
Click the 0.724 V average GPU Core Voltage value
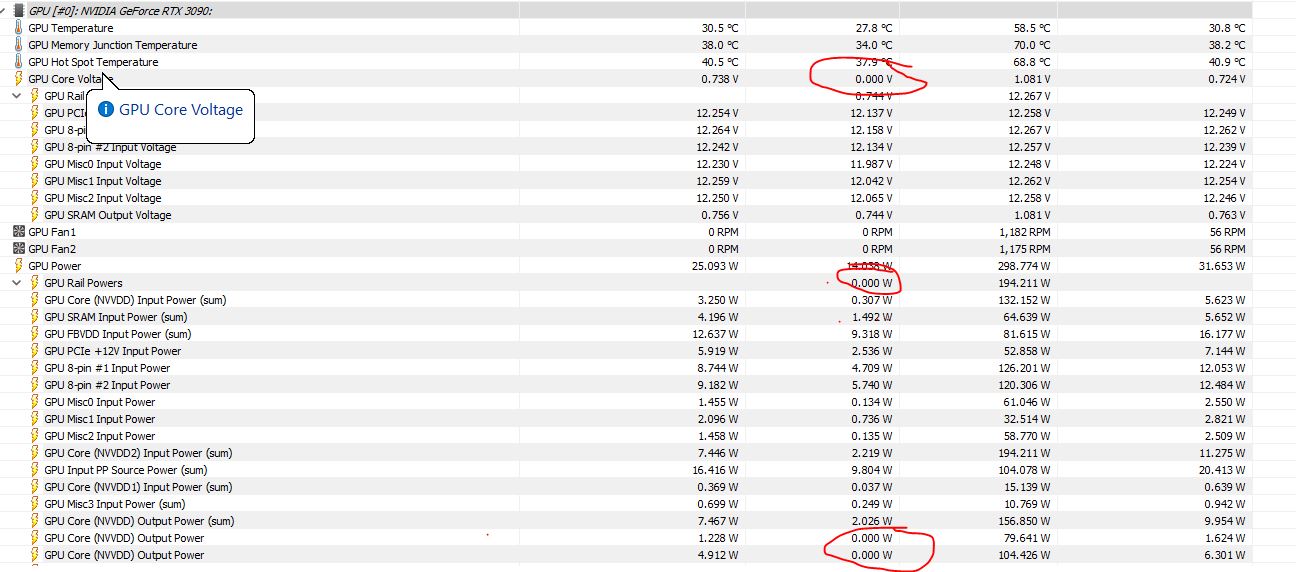coord(1227,79)
